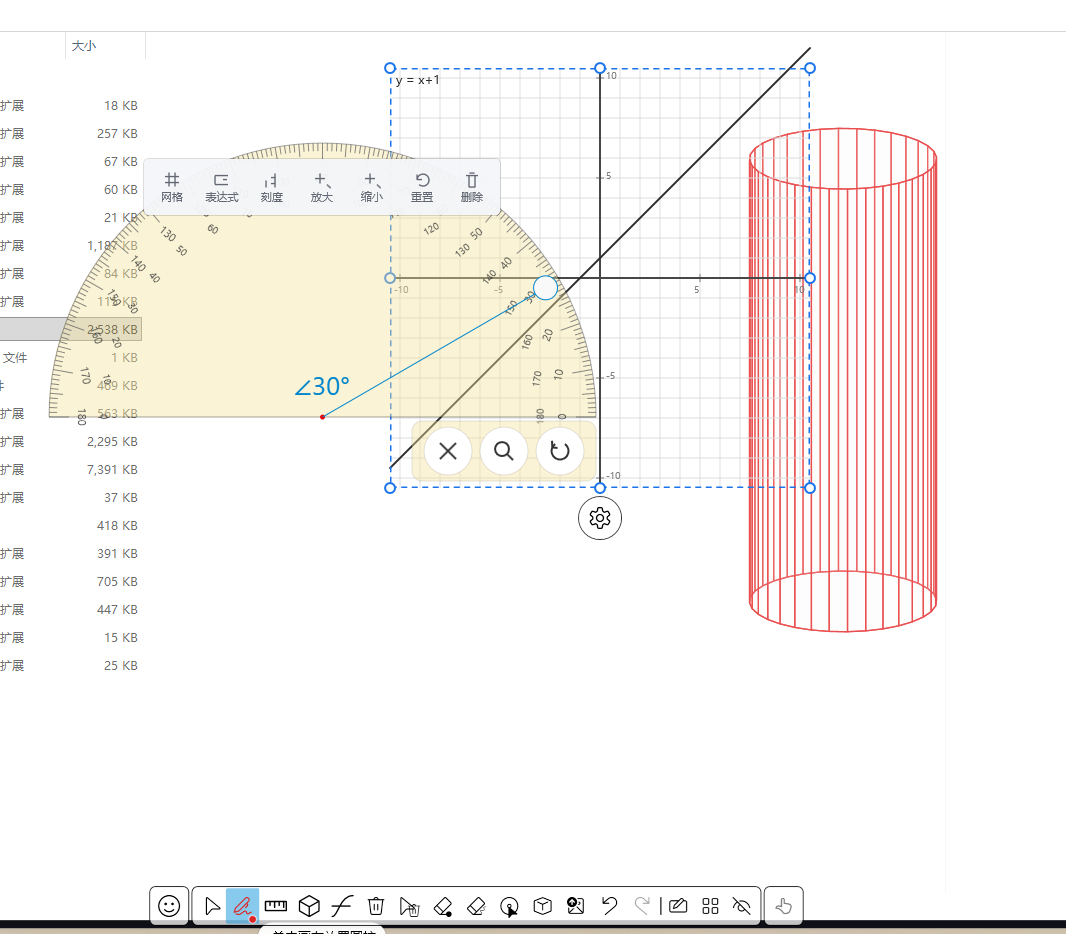
Task: Click the y = x+1 expression label
Action: coord(417,80)
